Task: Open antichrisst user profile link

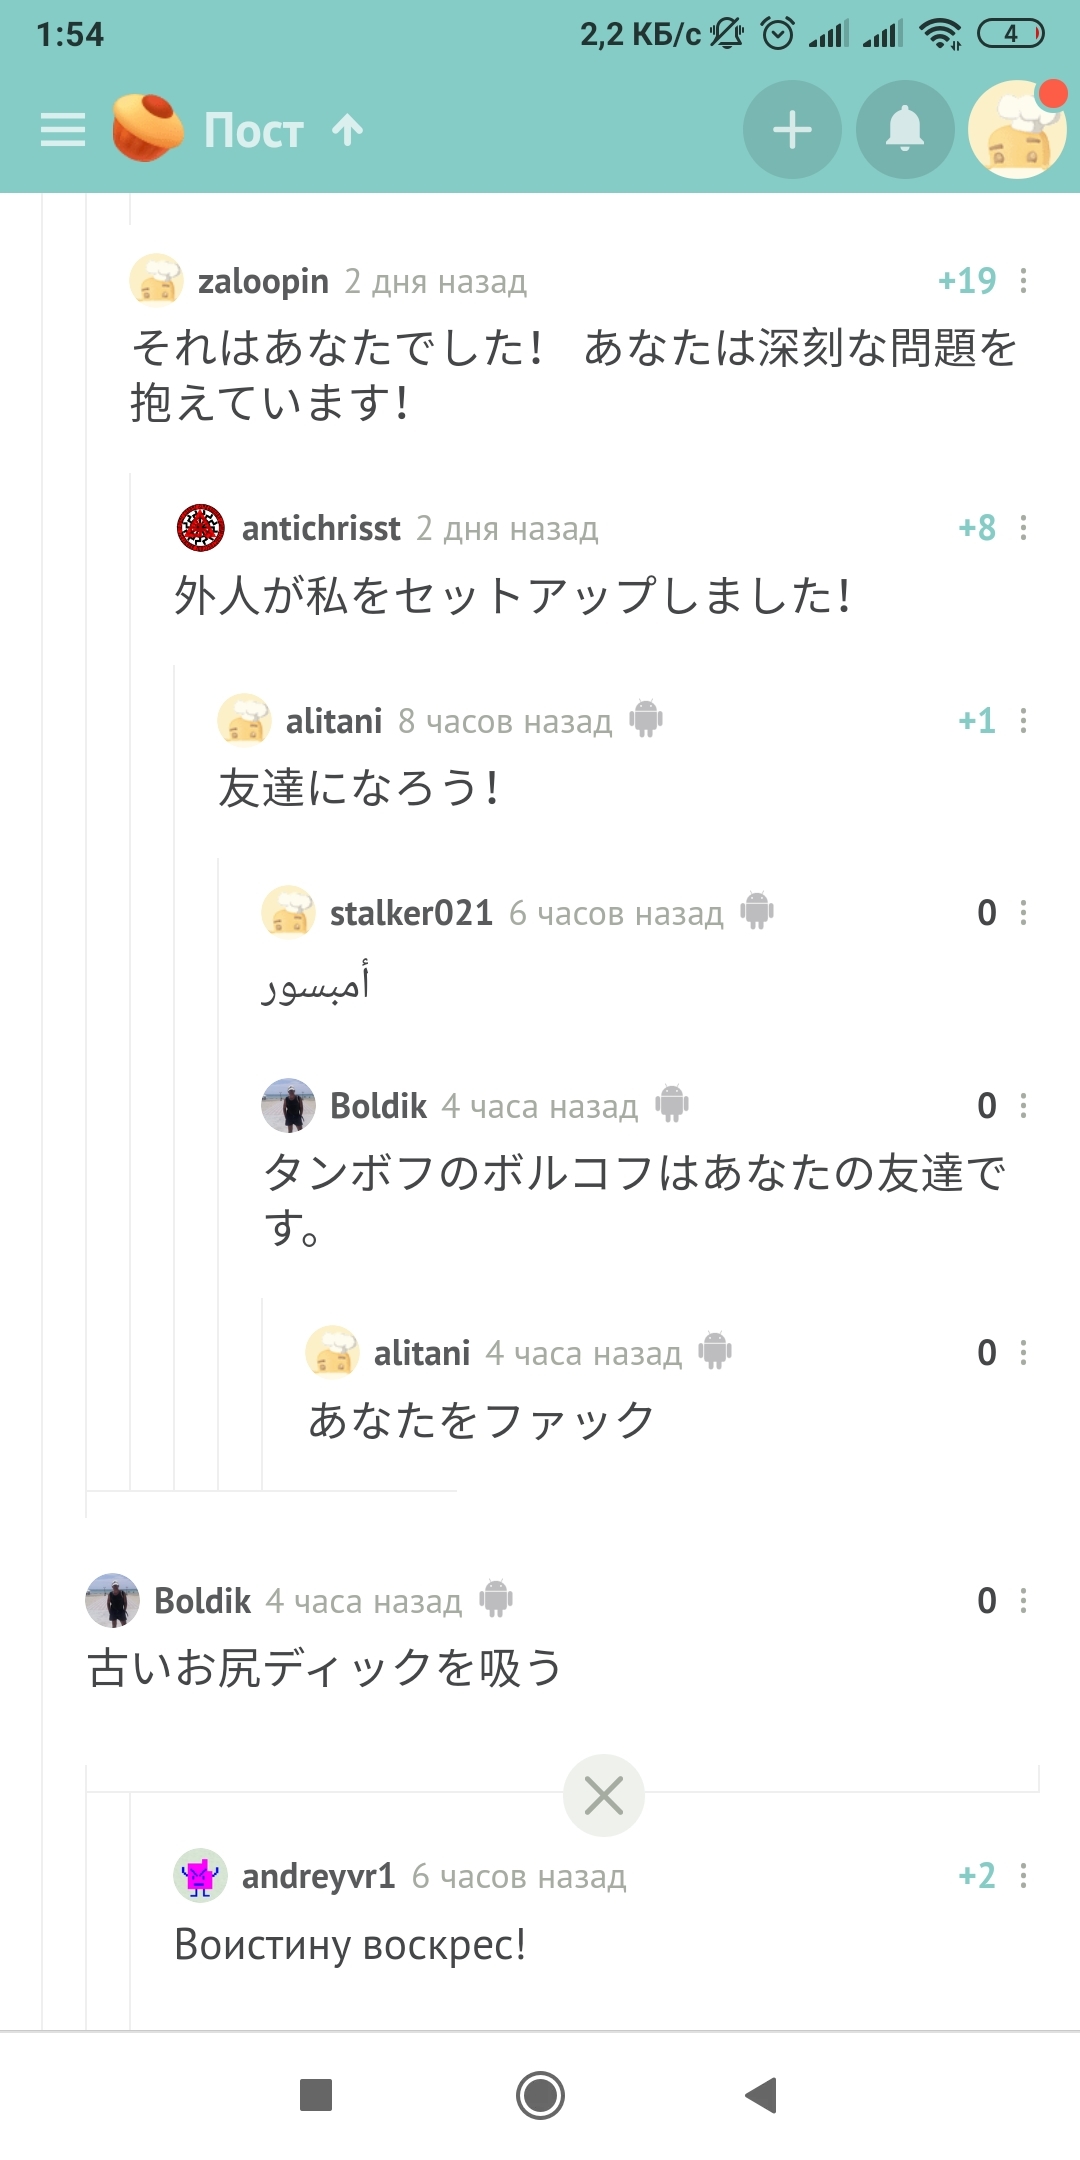Action: 321,528
